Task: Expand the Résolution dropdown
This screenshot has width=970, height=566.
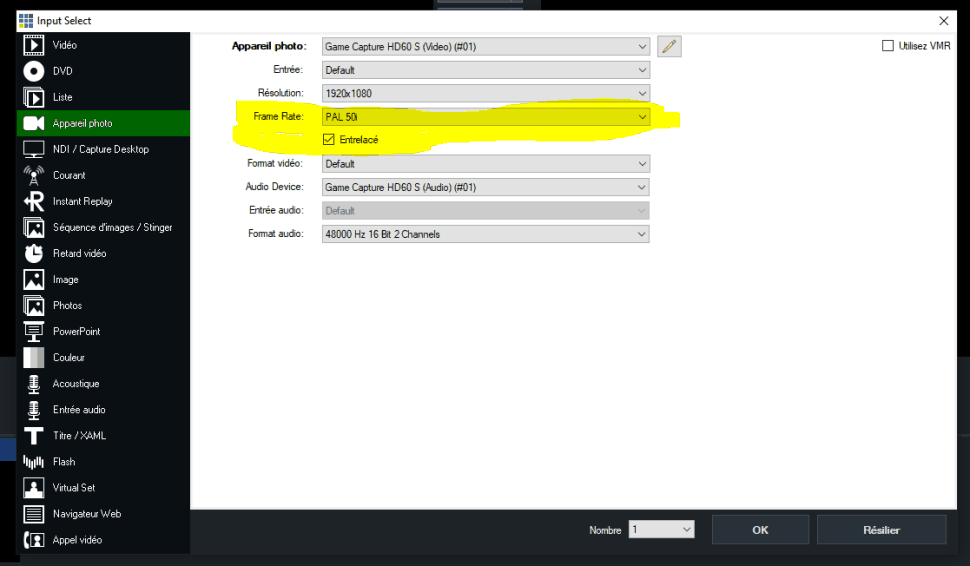Action: 486,93
